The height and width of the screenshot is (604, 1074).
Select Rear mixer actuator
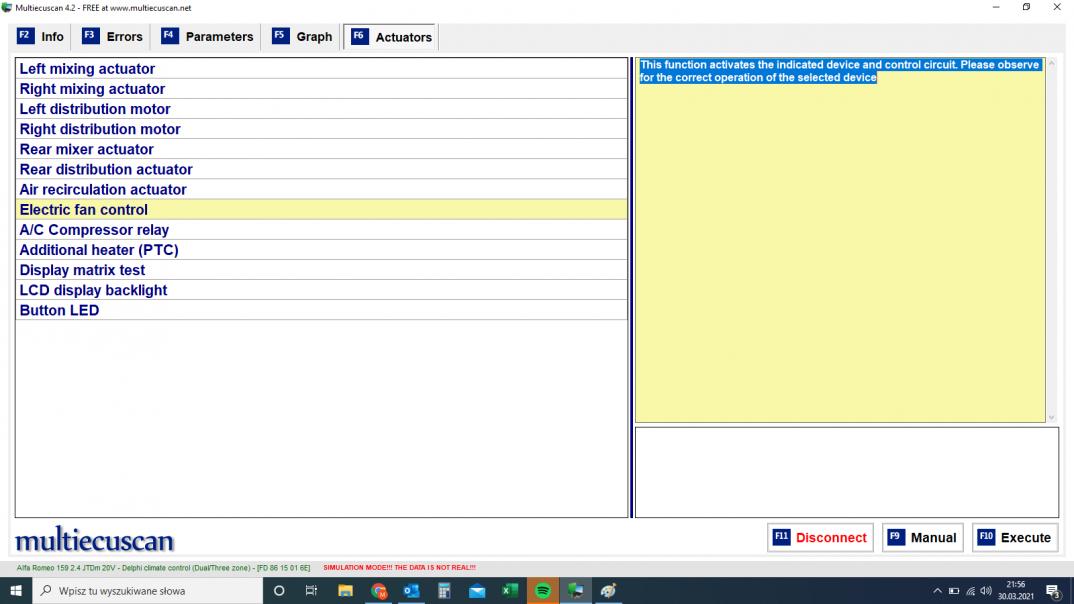click(321, 149)
